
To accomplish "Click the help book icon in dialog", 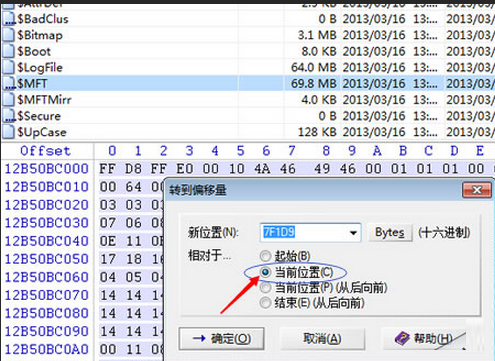I will (x=402, y=339).
